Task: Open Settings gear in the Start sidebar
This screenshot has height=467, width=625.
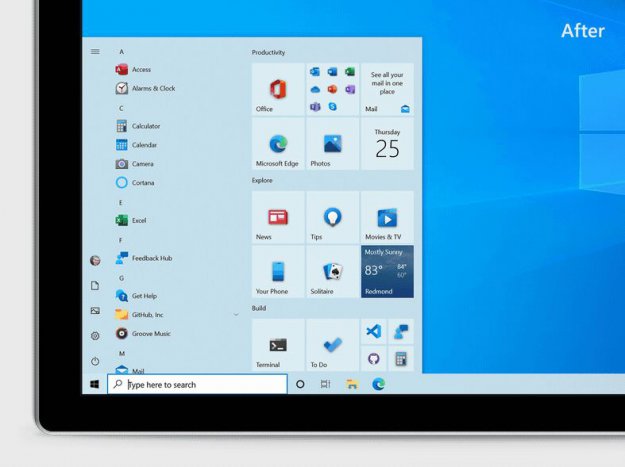Action: 95,336
